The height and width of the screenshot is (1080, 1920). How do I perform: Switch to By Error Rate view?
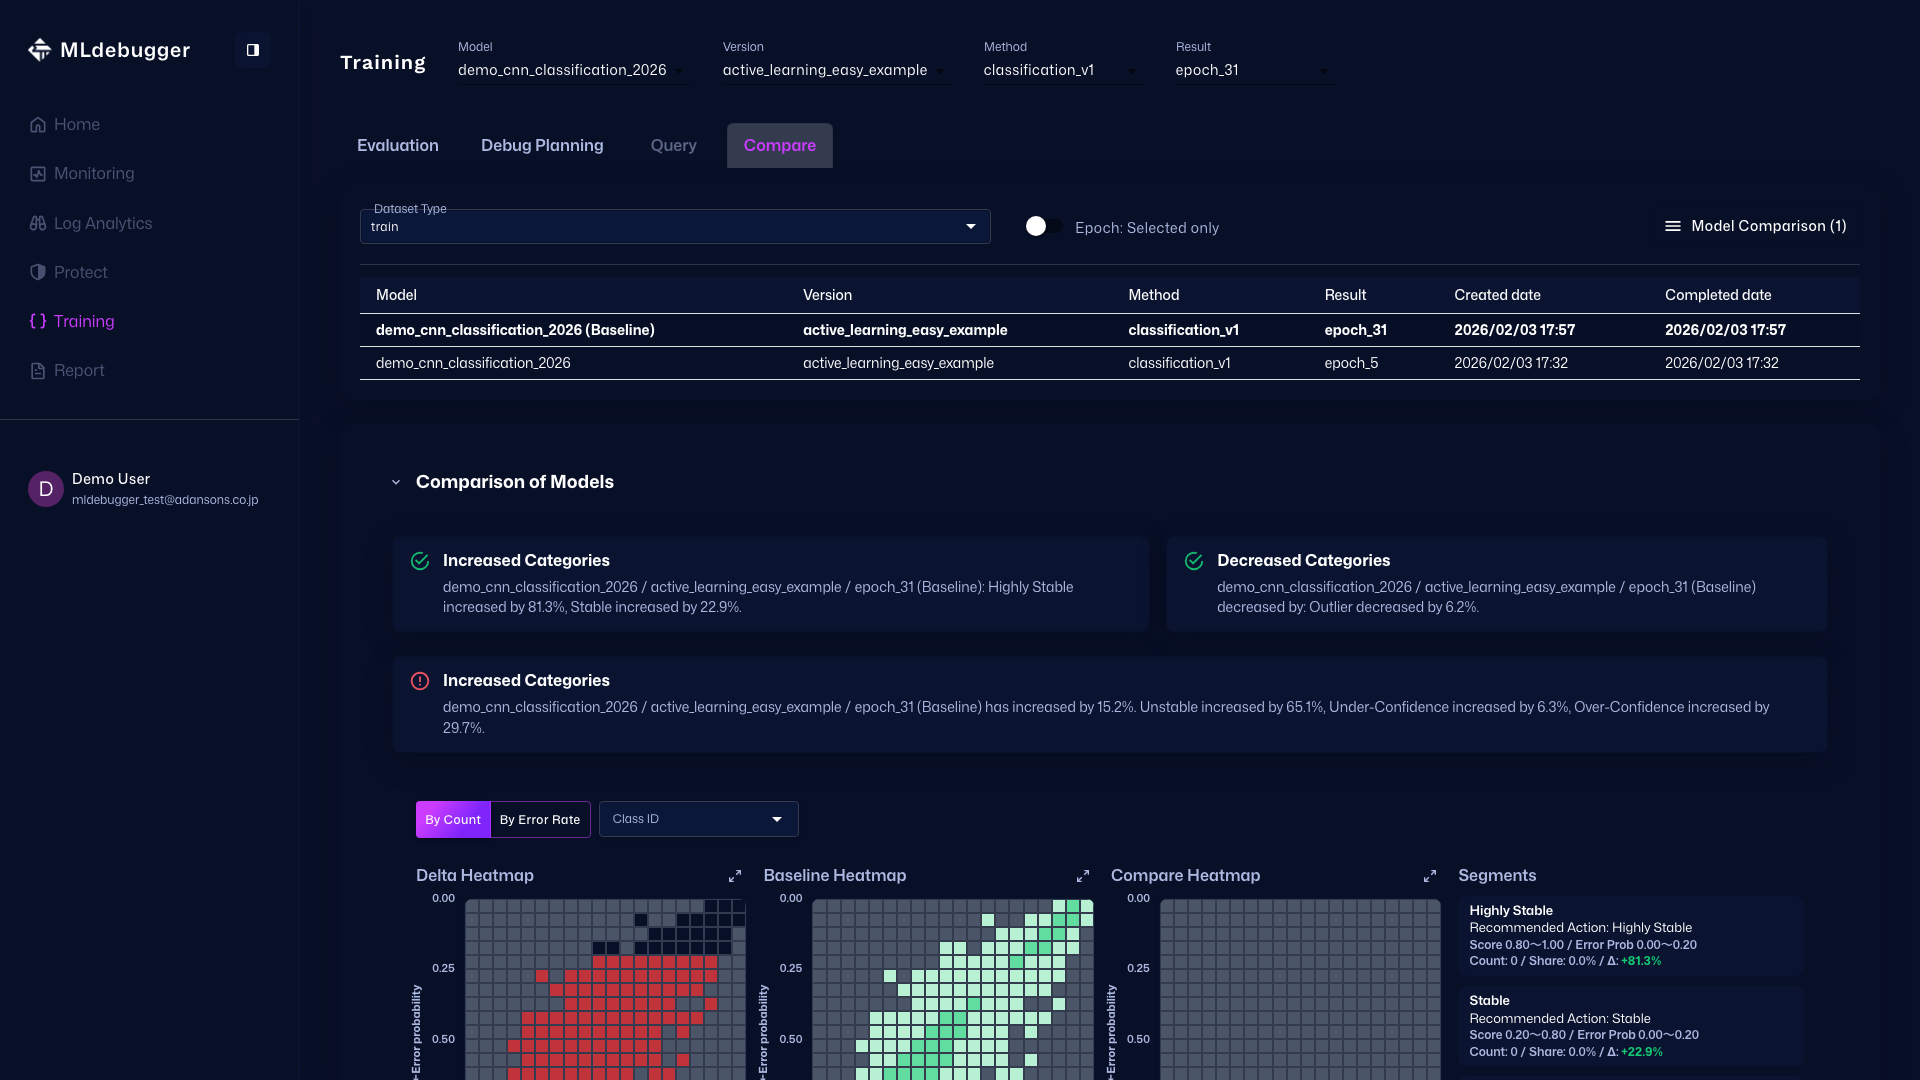click(540, 819)
